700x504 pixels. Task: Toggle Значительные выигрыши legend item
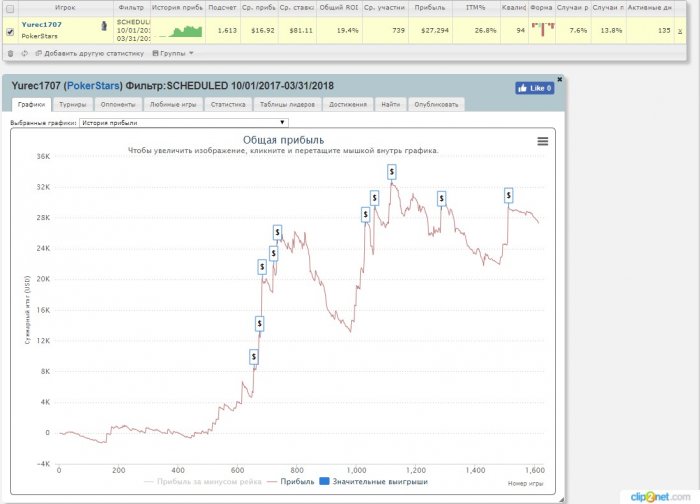tap(374, 482)
